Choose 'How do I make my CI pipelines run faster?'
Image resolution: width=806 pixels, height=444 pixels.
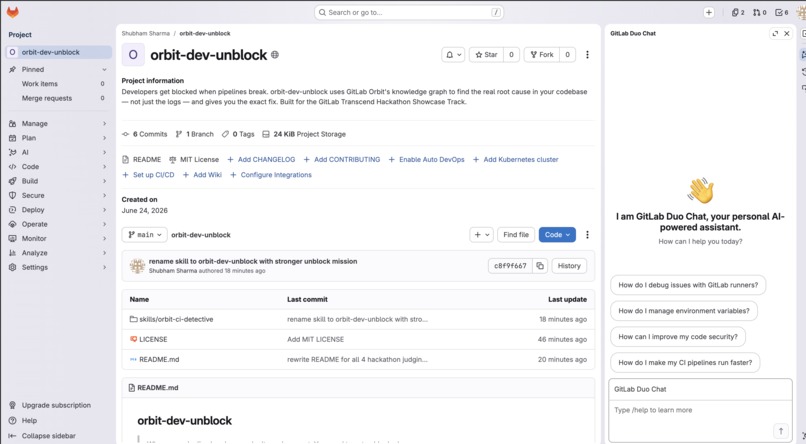coord(685,362)
